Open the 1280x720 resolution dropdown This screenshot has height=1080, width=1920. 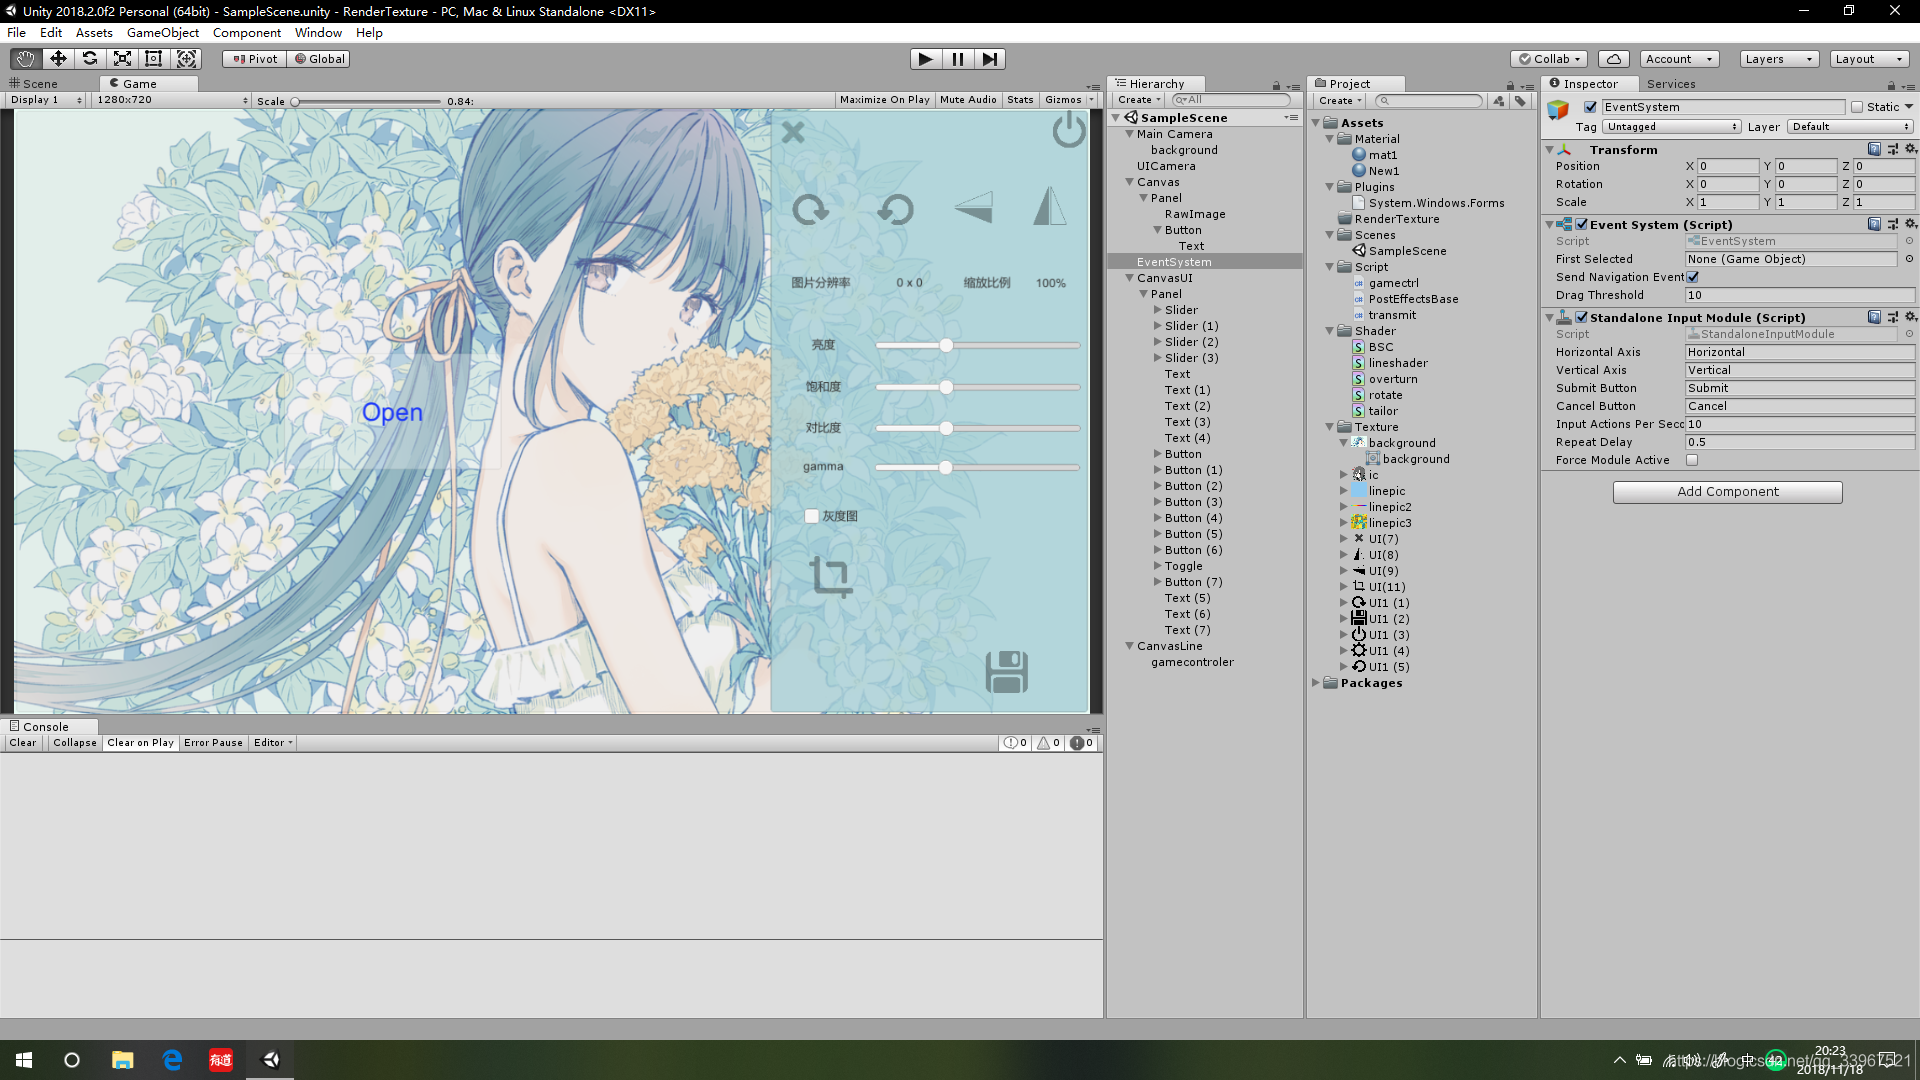click(x=171, y=100)
